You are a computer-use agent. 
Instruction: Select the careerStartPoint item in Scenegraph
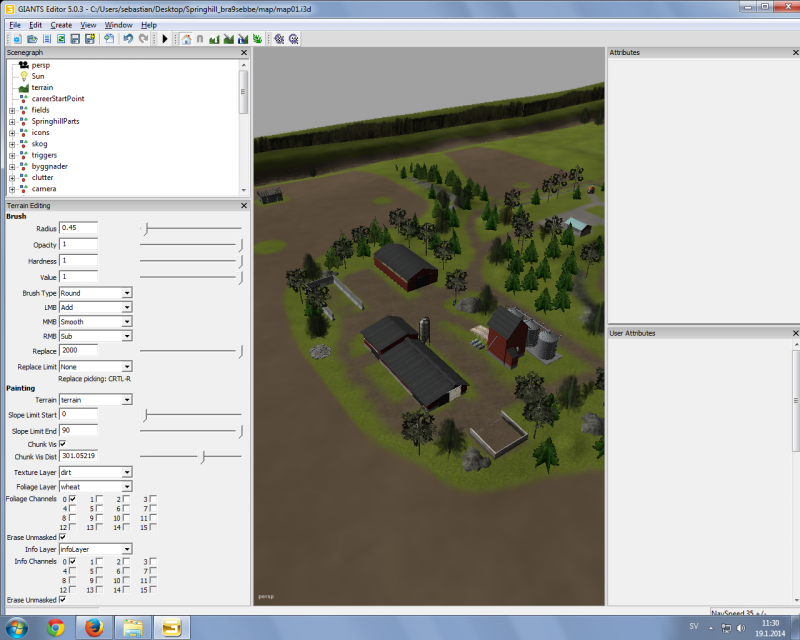coord(57,99)
